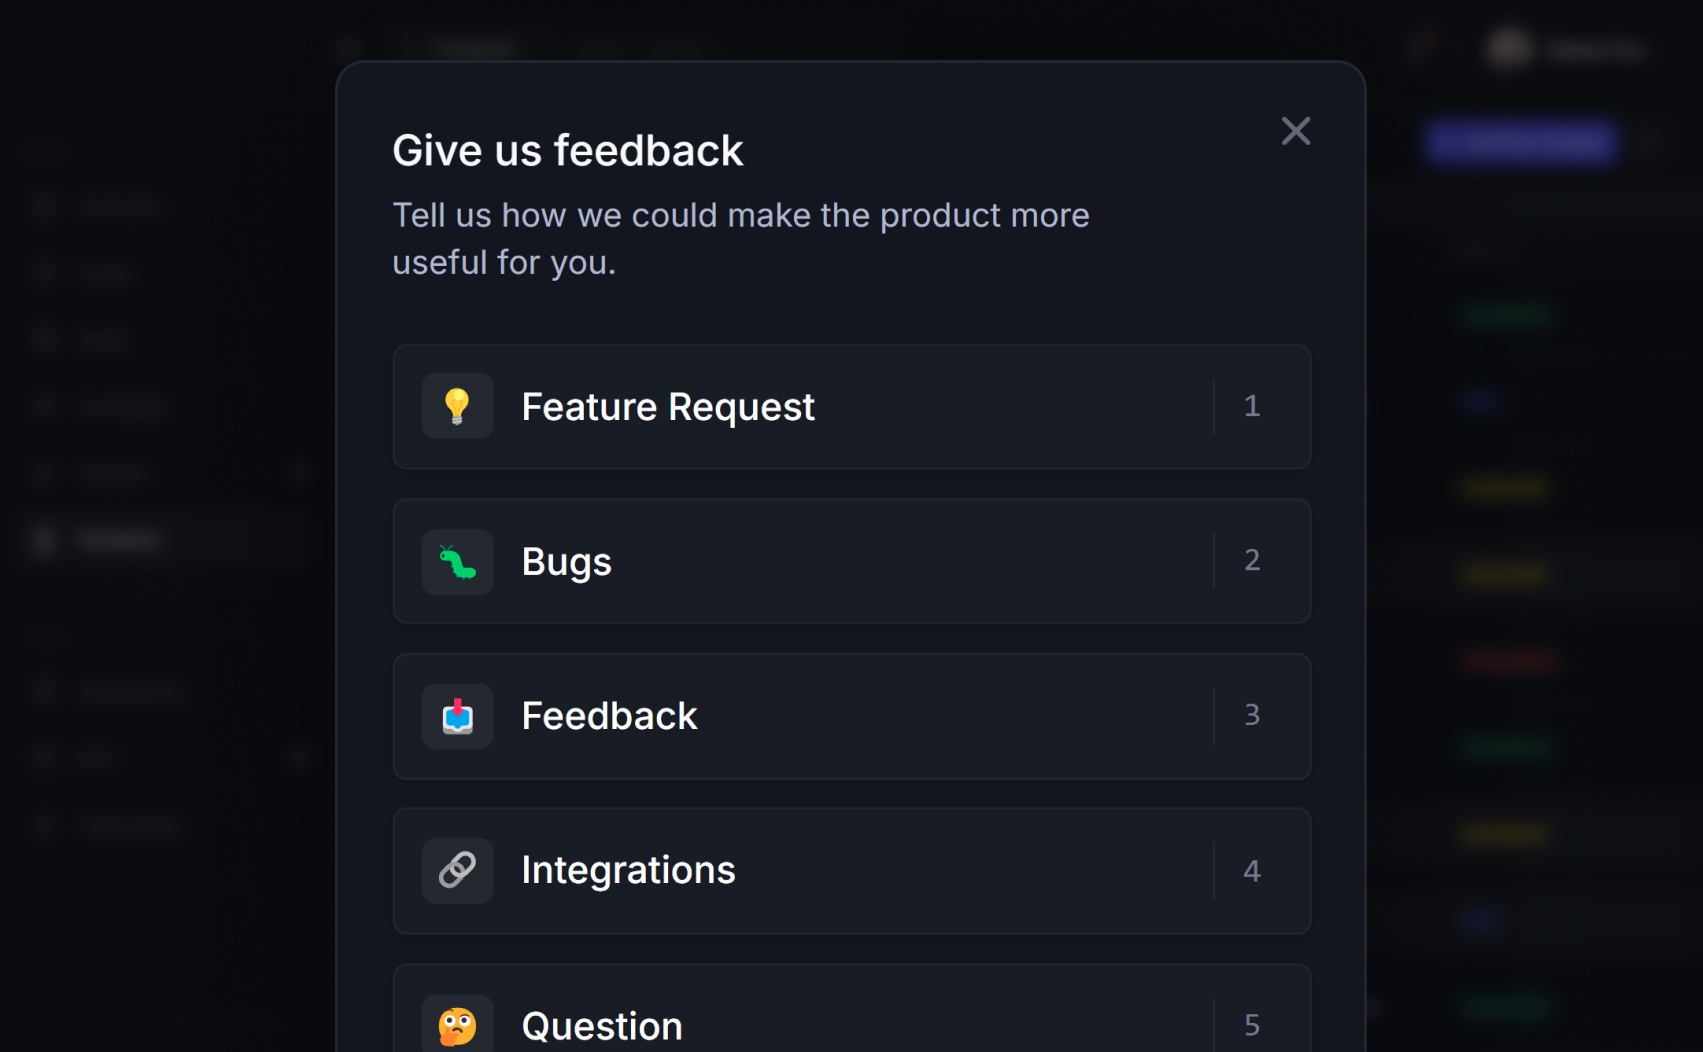
Task: Pick the Feedback category row
Action: (852, 716)
